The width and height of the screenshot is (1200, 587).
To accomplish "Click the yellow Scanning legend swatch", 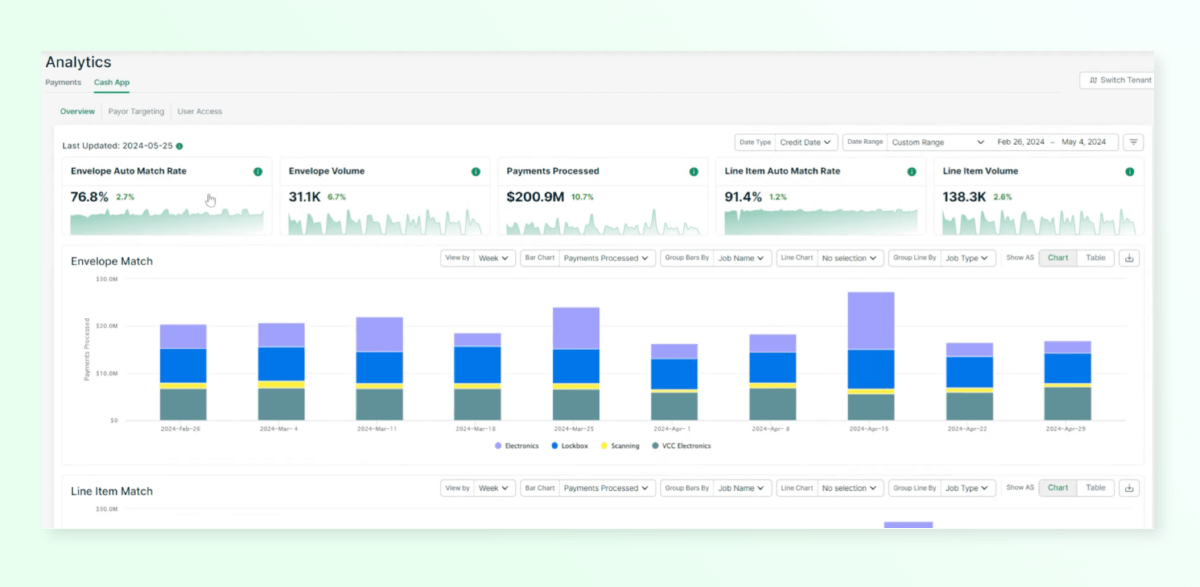I will click(604, 445).
